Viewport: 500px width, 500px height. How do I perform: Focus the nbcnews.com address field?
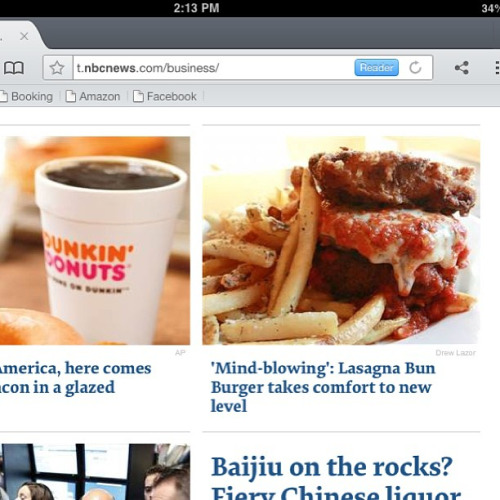[213, 68]
